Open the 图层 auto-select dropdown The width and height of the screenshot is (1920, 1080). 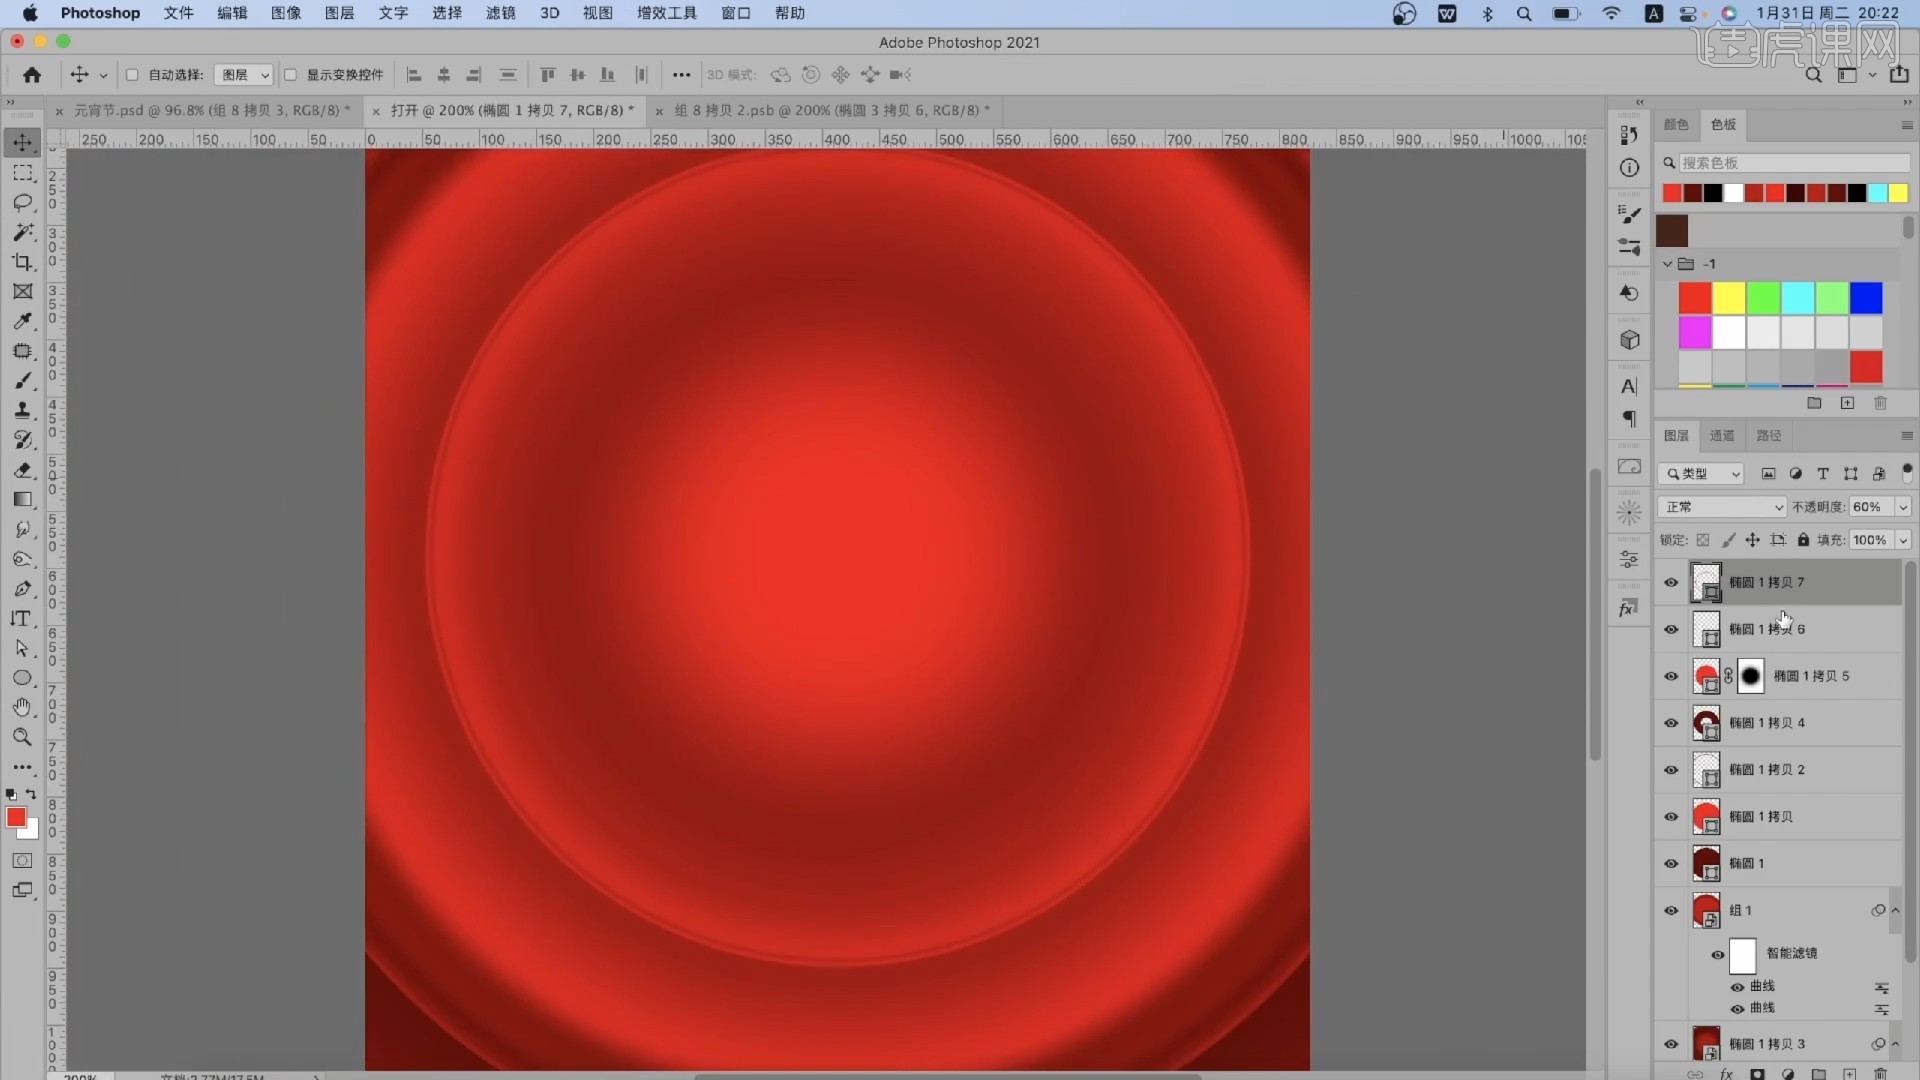pyautogui.click(x=244, y=75)
